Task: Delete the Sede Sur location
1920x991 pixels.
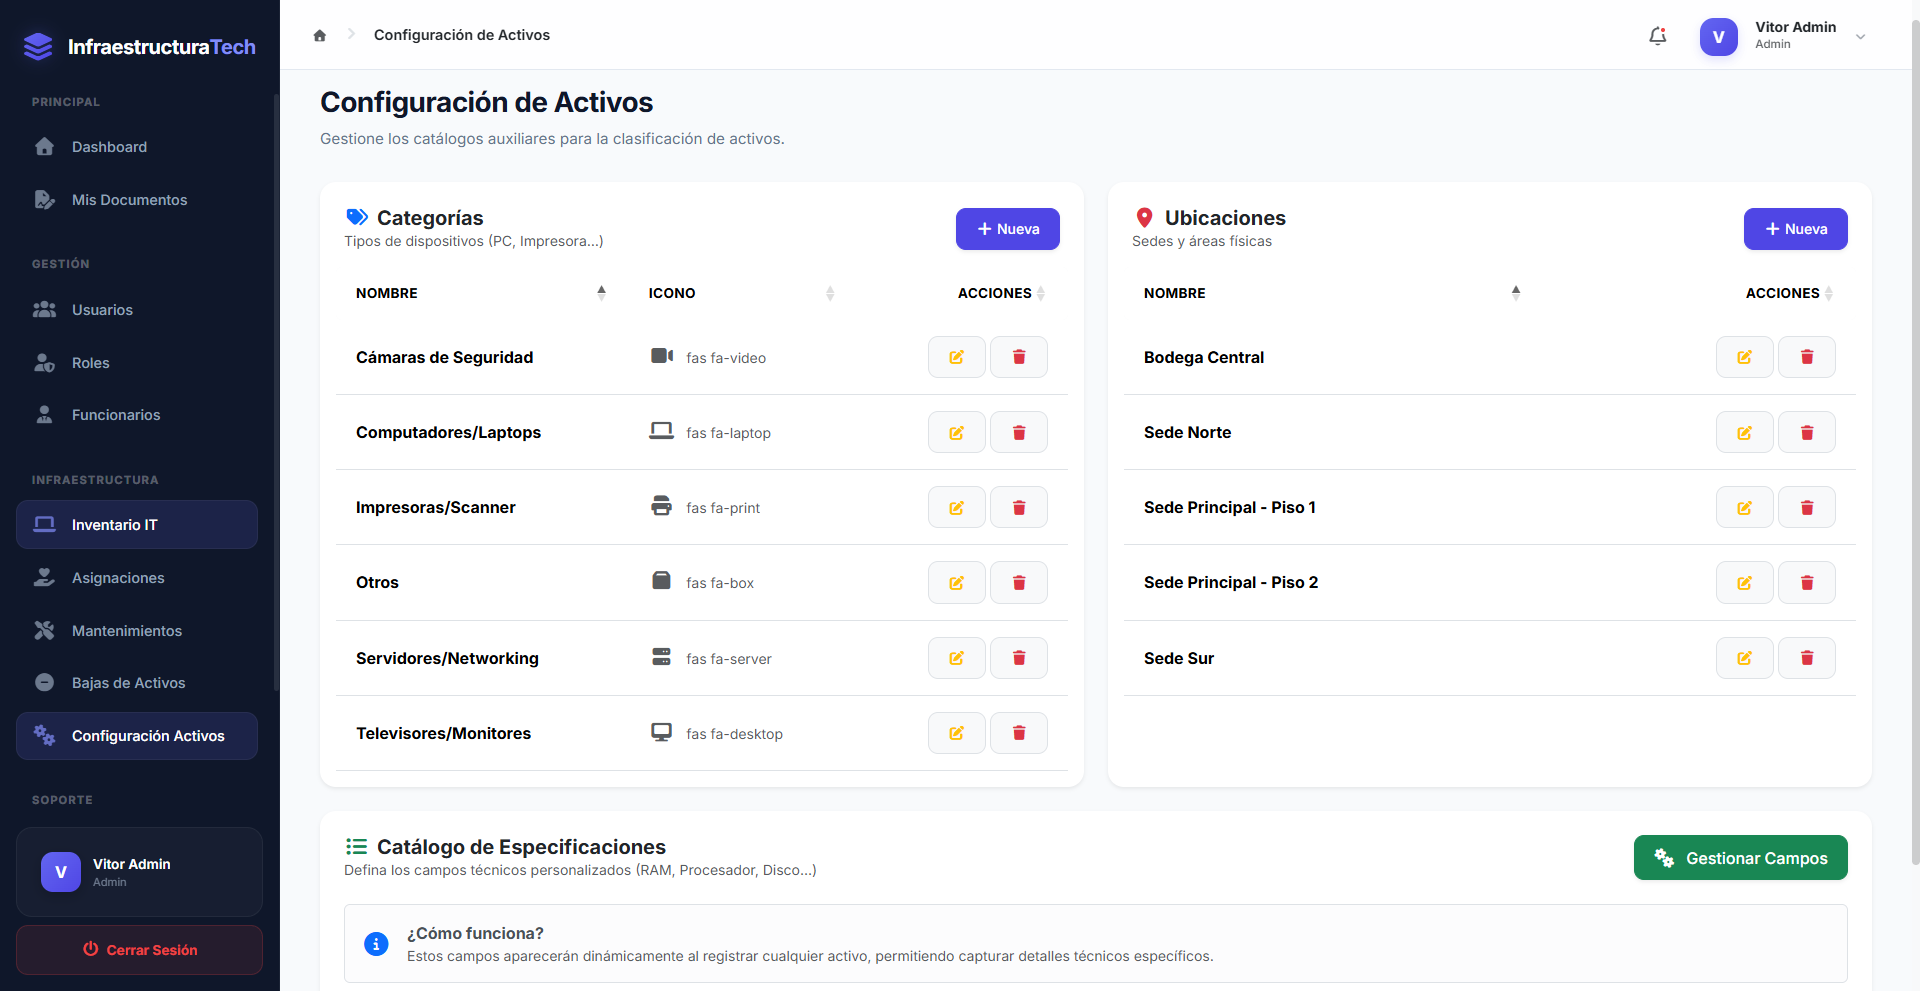Action: pyautogui.click(x=1807, y=658)
